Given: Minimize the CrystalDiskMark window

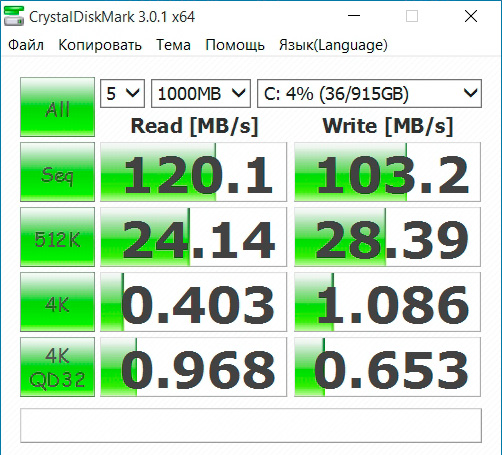Looking at the screenshot, I should click(354, 16).
